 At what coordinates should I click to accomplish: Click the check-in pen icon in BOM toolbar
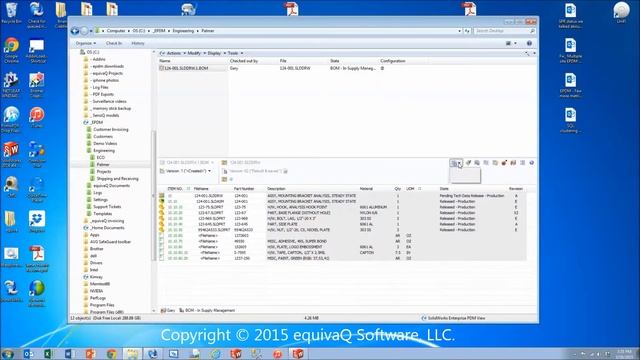point(468,163)
